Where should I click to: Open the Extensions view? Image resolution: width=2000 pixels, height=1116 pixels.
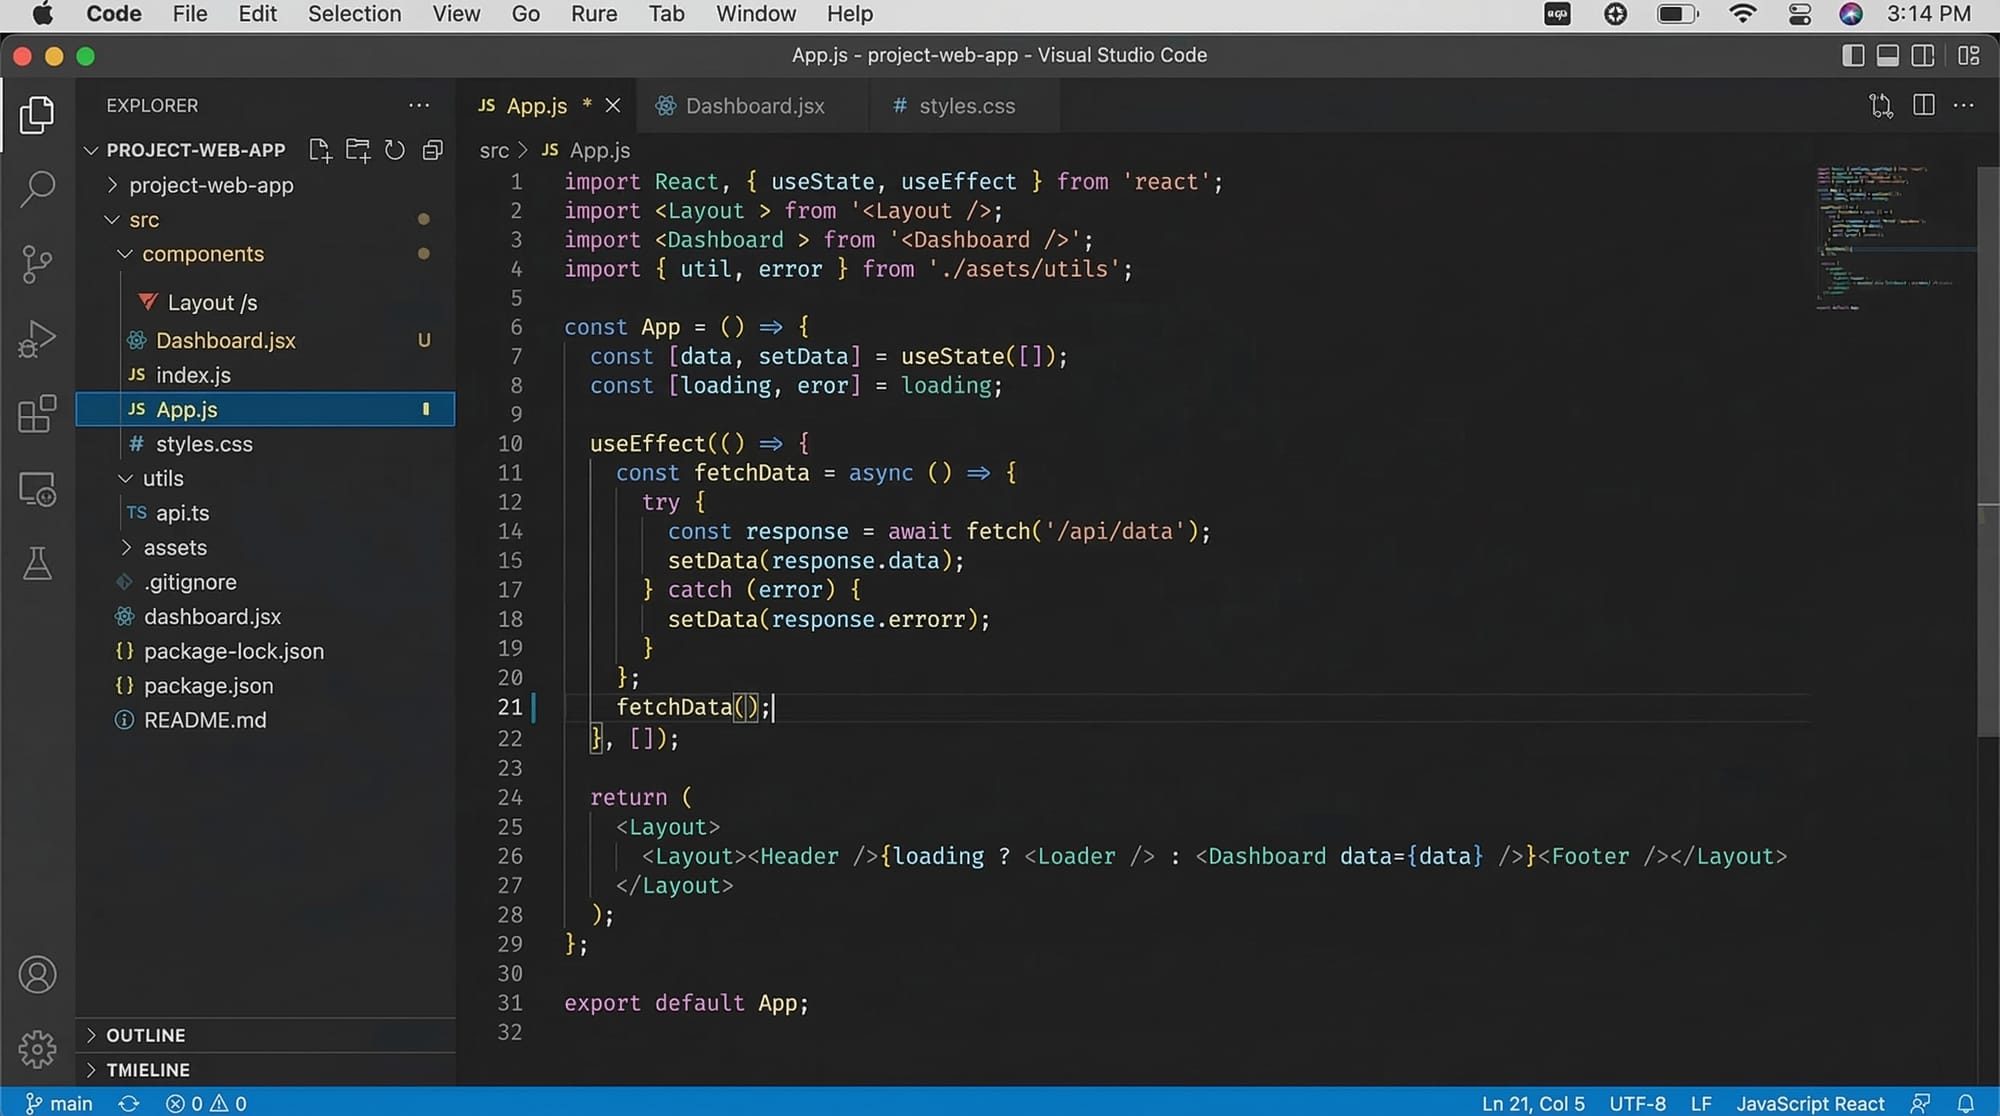tap(37, 413)
